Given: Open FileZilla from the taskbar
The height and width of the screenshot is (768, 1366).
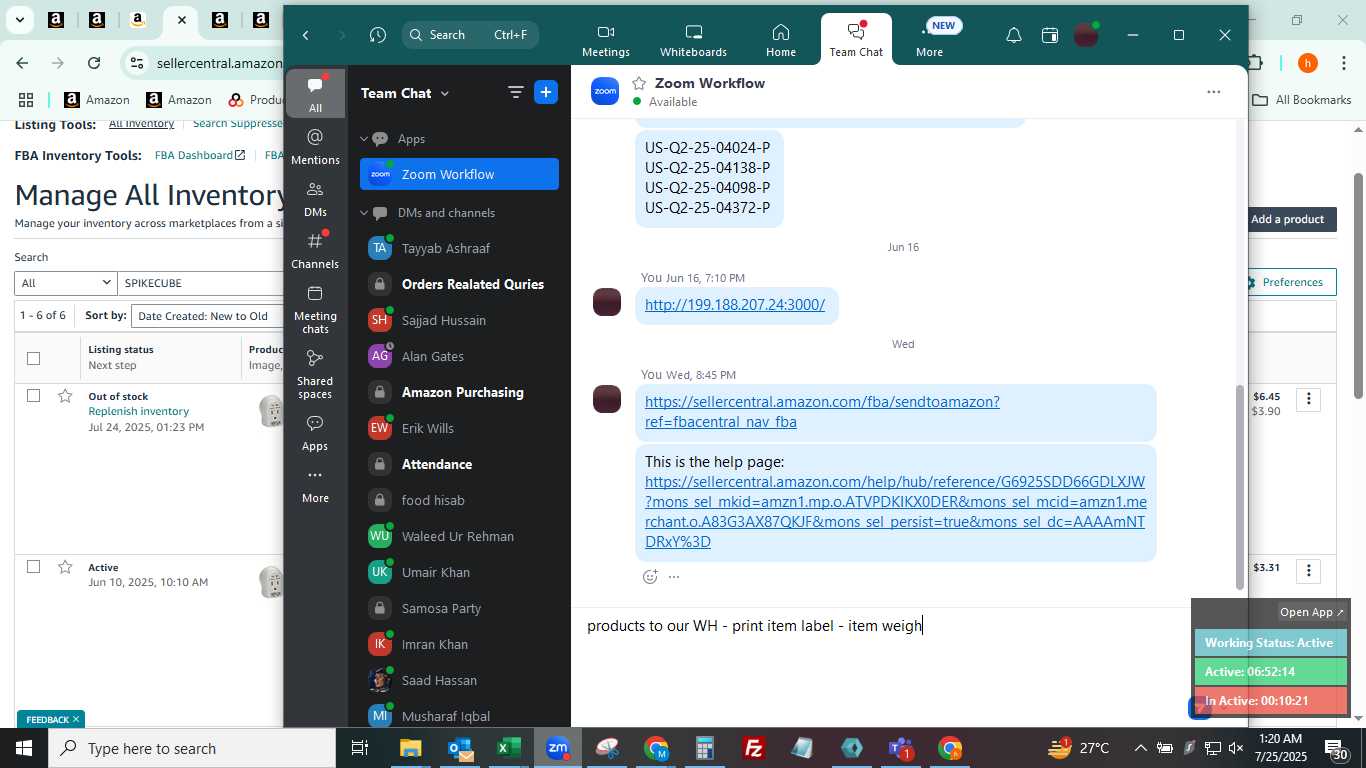Looking at the screenshot, I should [x=754, y=748].
